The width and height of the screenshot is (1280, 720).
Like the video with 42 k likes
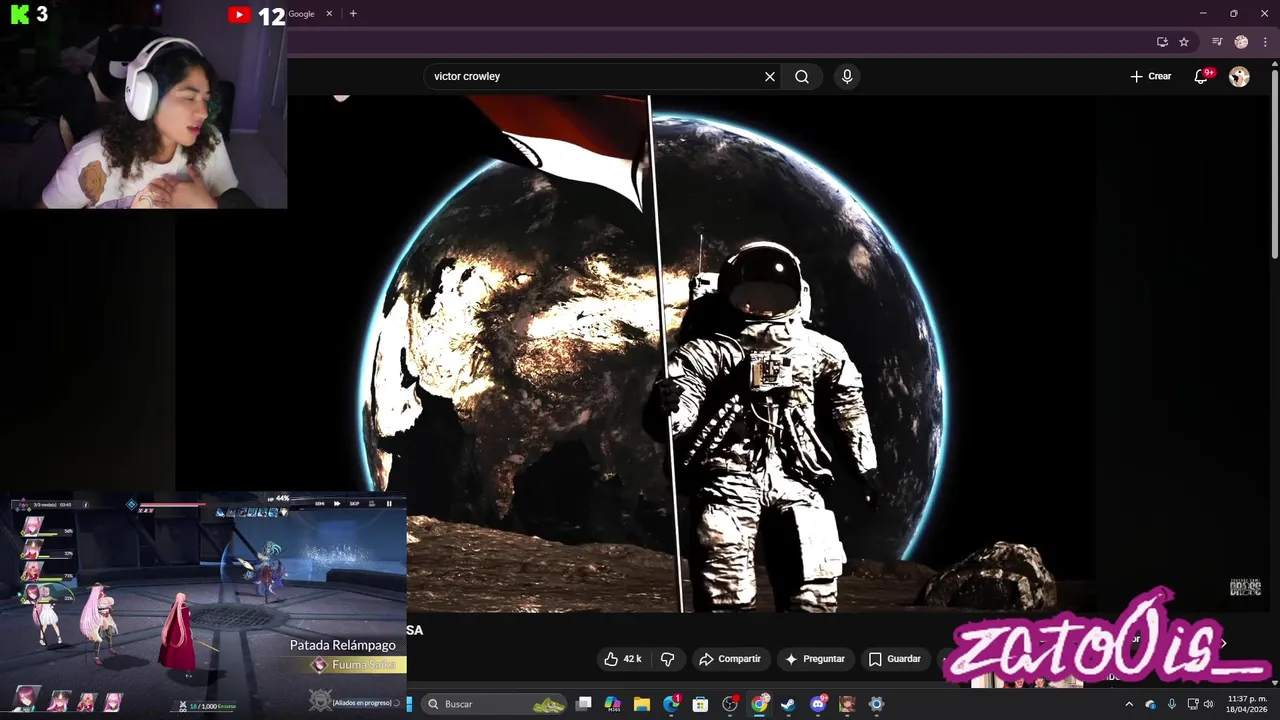point(622,659)
